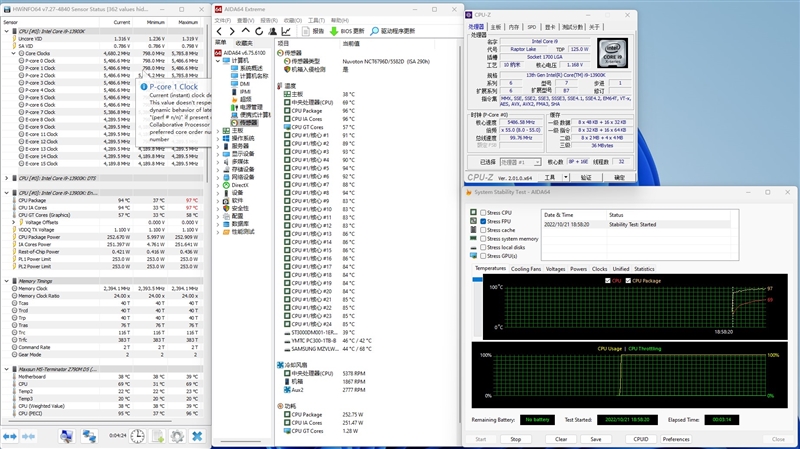Click Clear button in Stability Test
The height and width of the screenshot is (449, 800).
coord(561,439)
